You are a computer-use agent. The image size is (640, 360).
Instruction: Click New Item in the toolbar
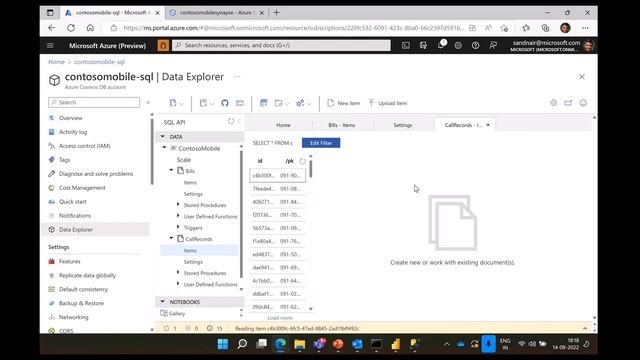[344, 103]
